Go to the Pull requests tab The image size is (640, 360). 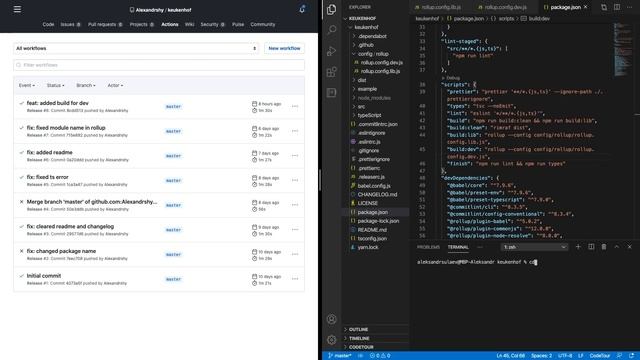pyautogui.click(x=105, y=24)
